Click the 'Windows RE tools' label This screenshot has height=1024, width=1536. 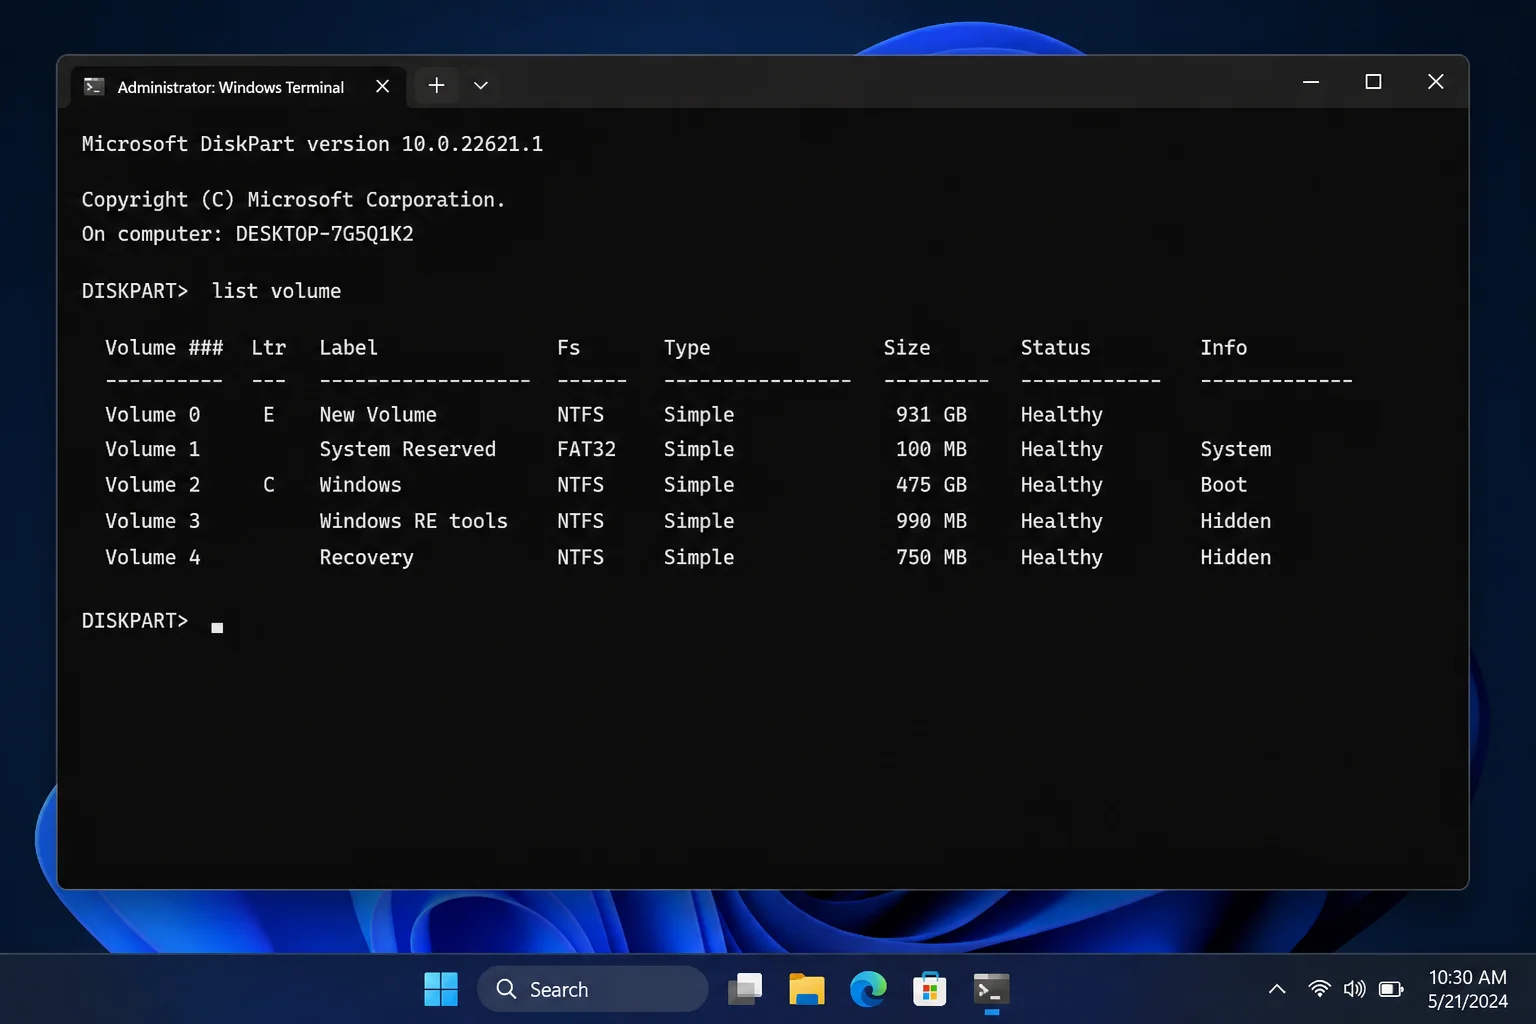pos(413,521)
